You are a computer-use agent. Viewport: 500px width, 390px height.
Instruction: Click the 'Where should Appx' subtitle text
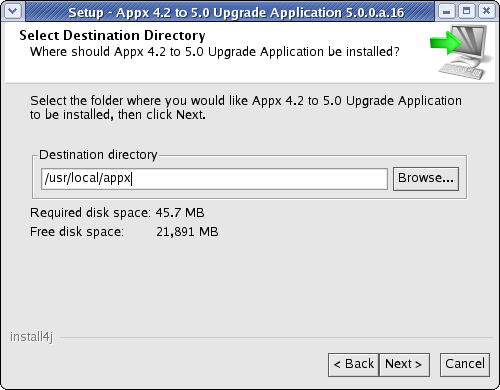215,52
